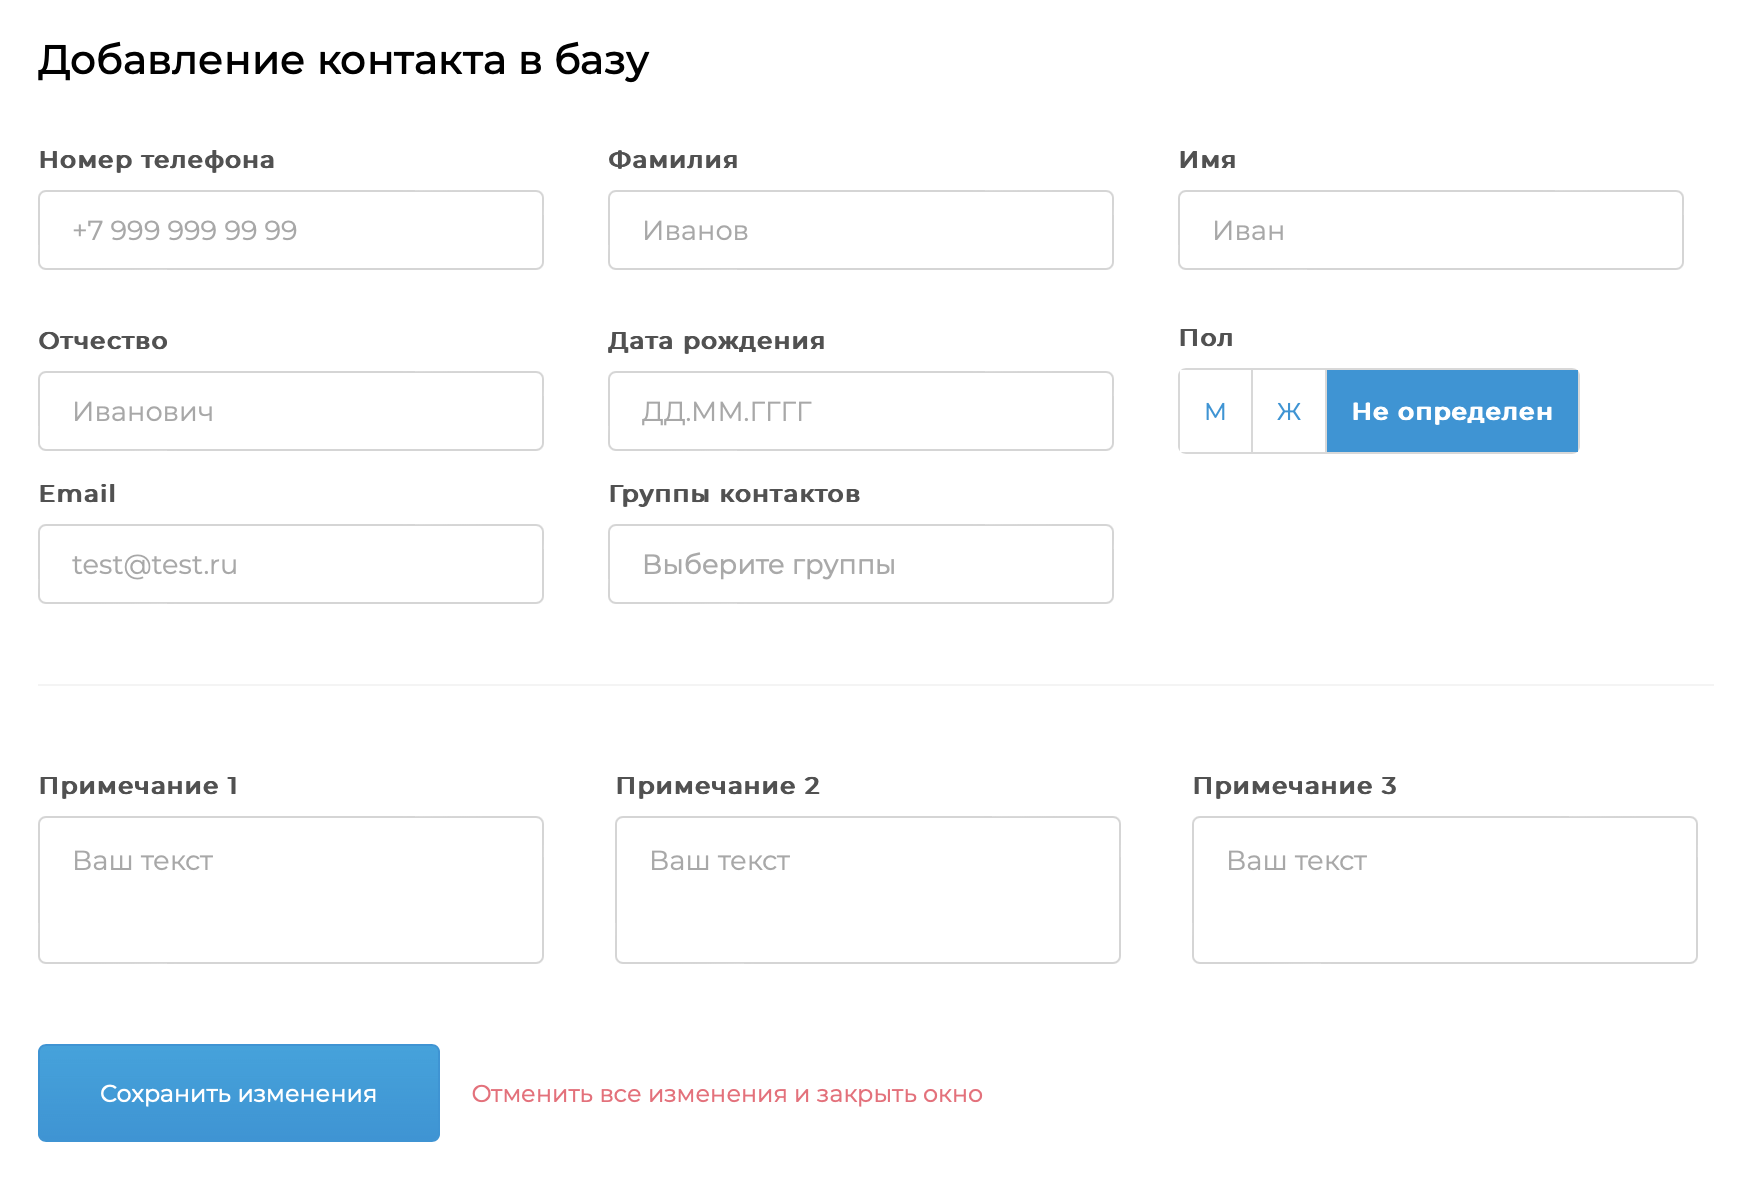Select the Отчество input field

[290, 411]
